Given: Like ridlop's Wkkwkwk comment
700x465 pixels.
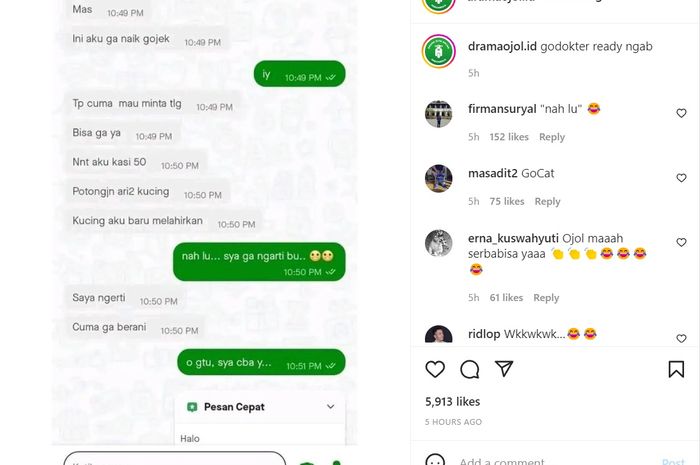Looking at the screenshot, I should [x=681, y=338].
